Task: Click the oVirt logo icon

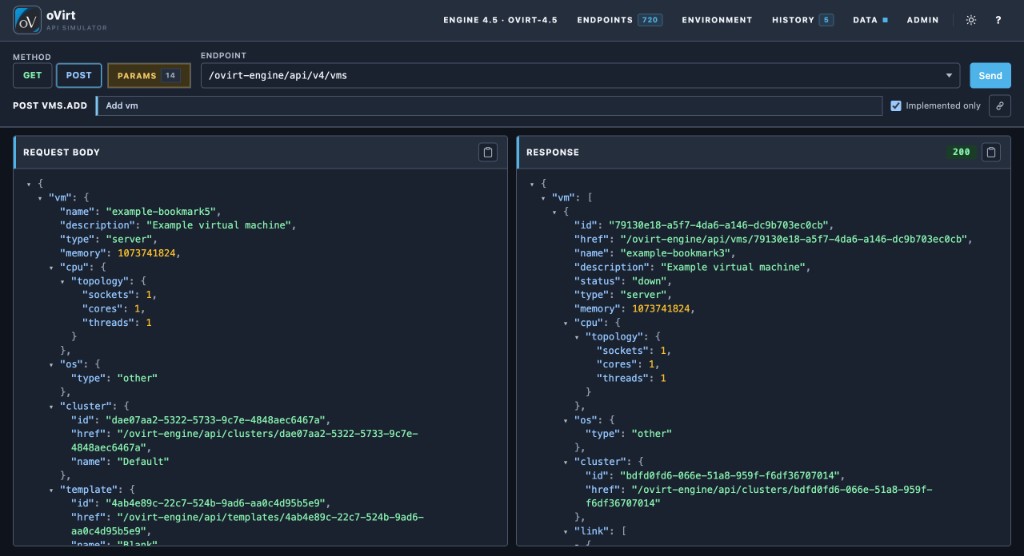Action: click(x=27, y=20)
